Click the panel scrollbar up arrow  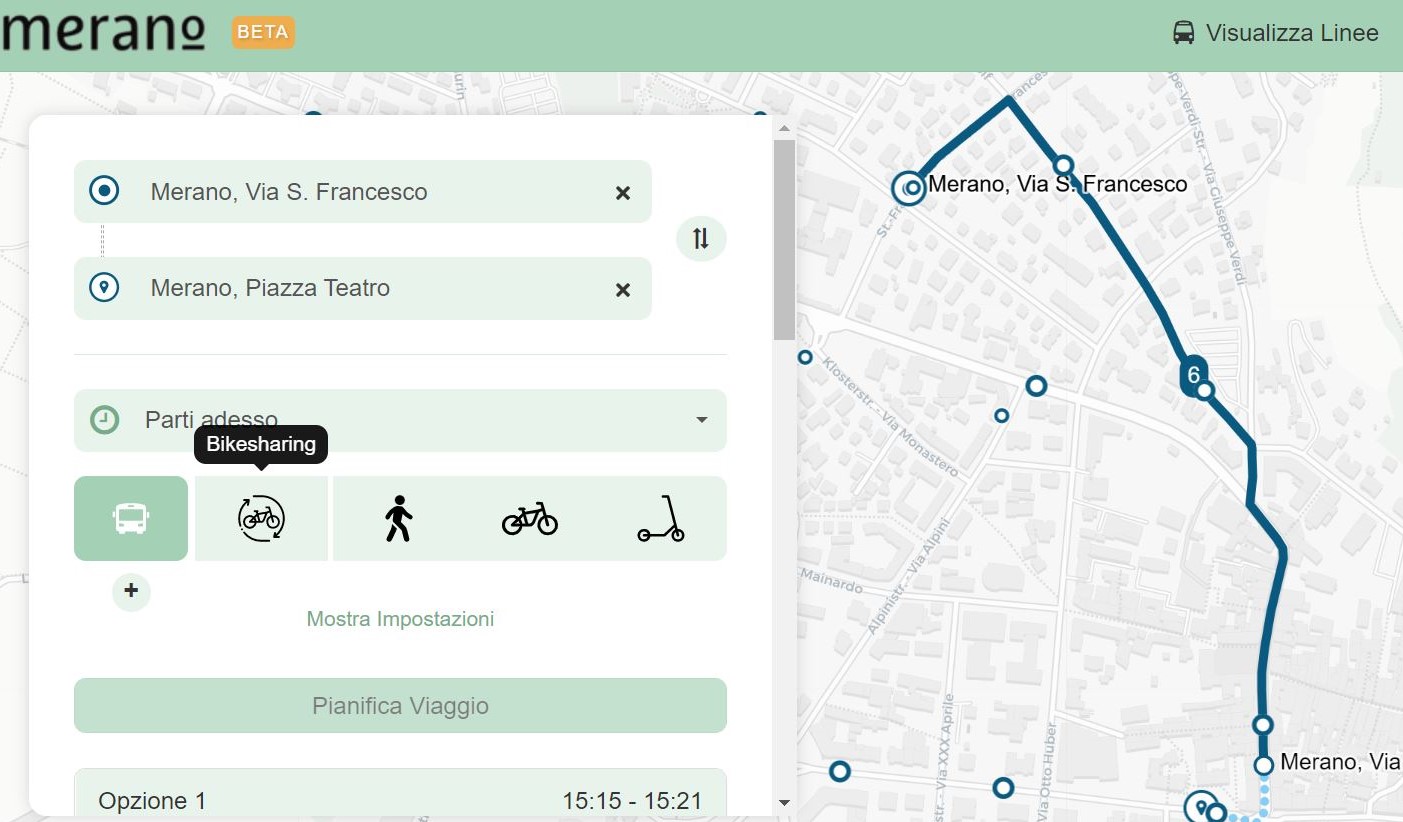[x=784, y=128]
